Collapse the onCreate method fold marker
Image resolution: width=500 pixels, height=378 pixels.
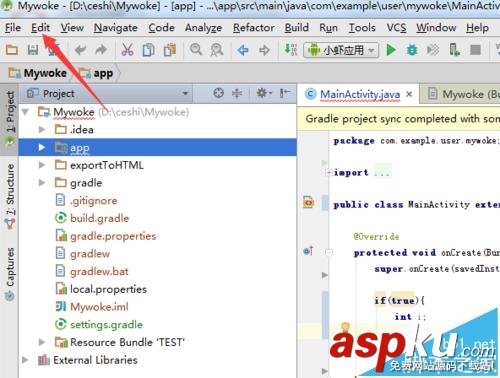329,253
